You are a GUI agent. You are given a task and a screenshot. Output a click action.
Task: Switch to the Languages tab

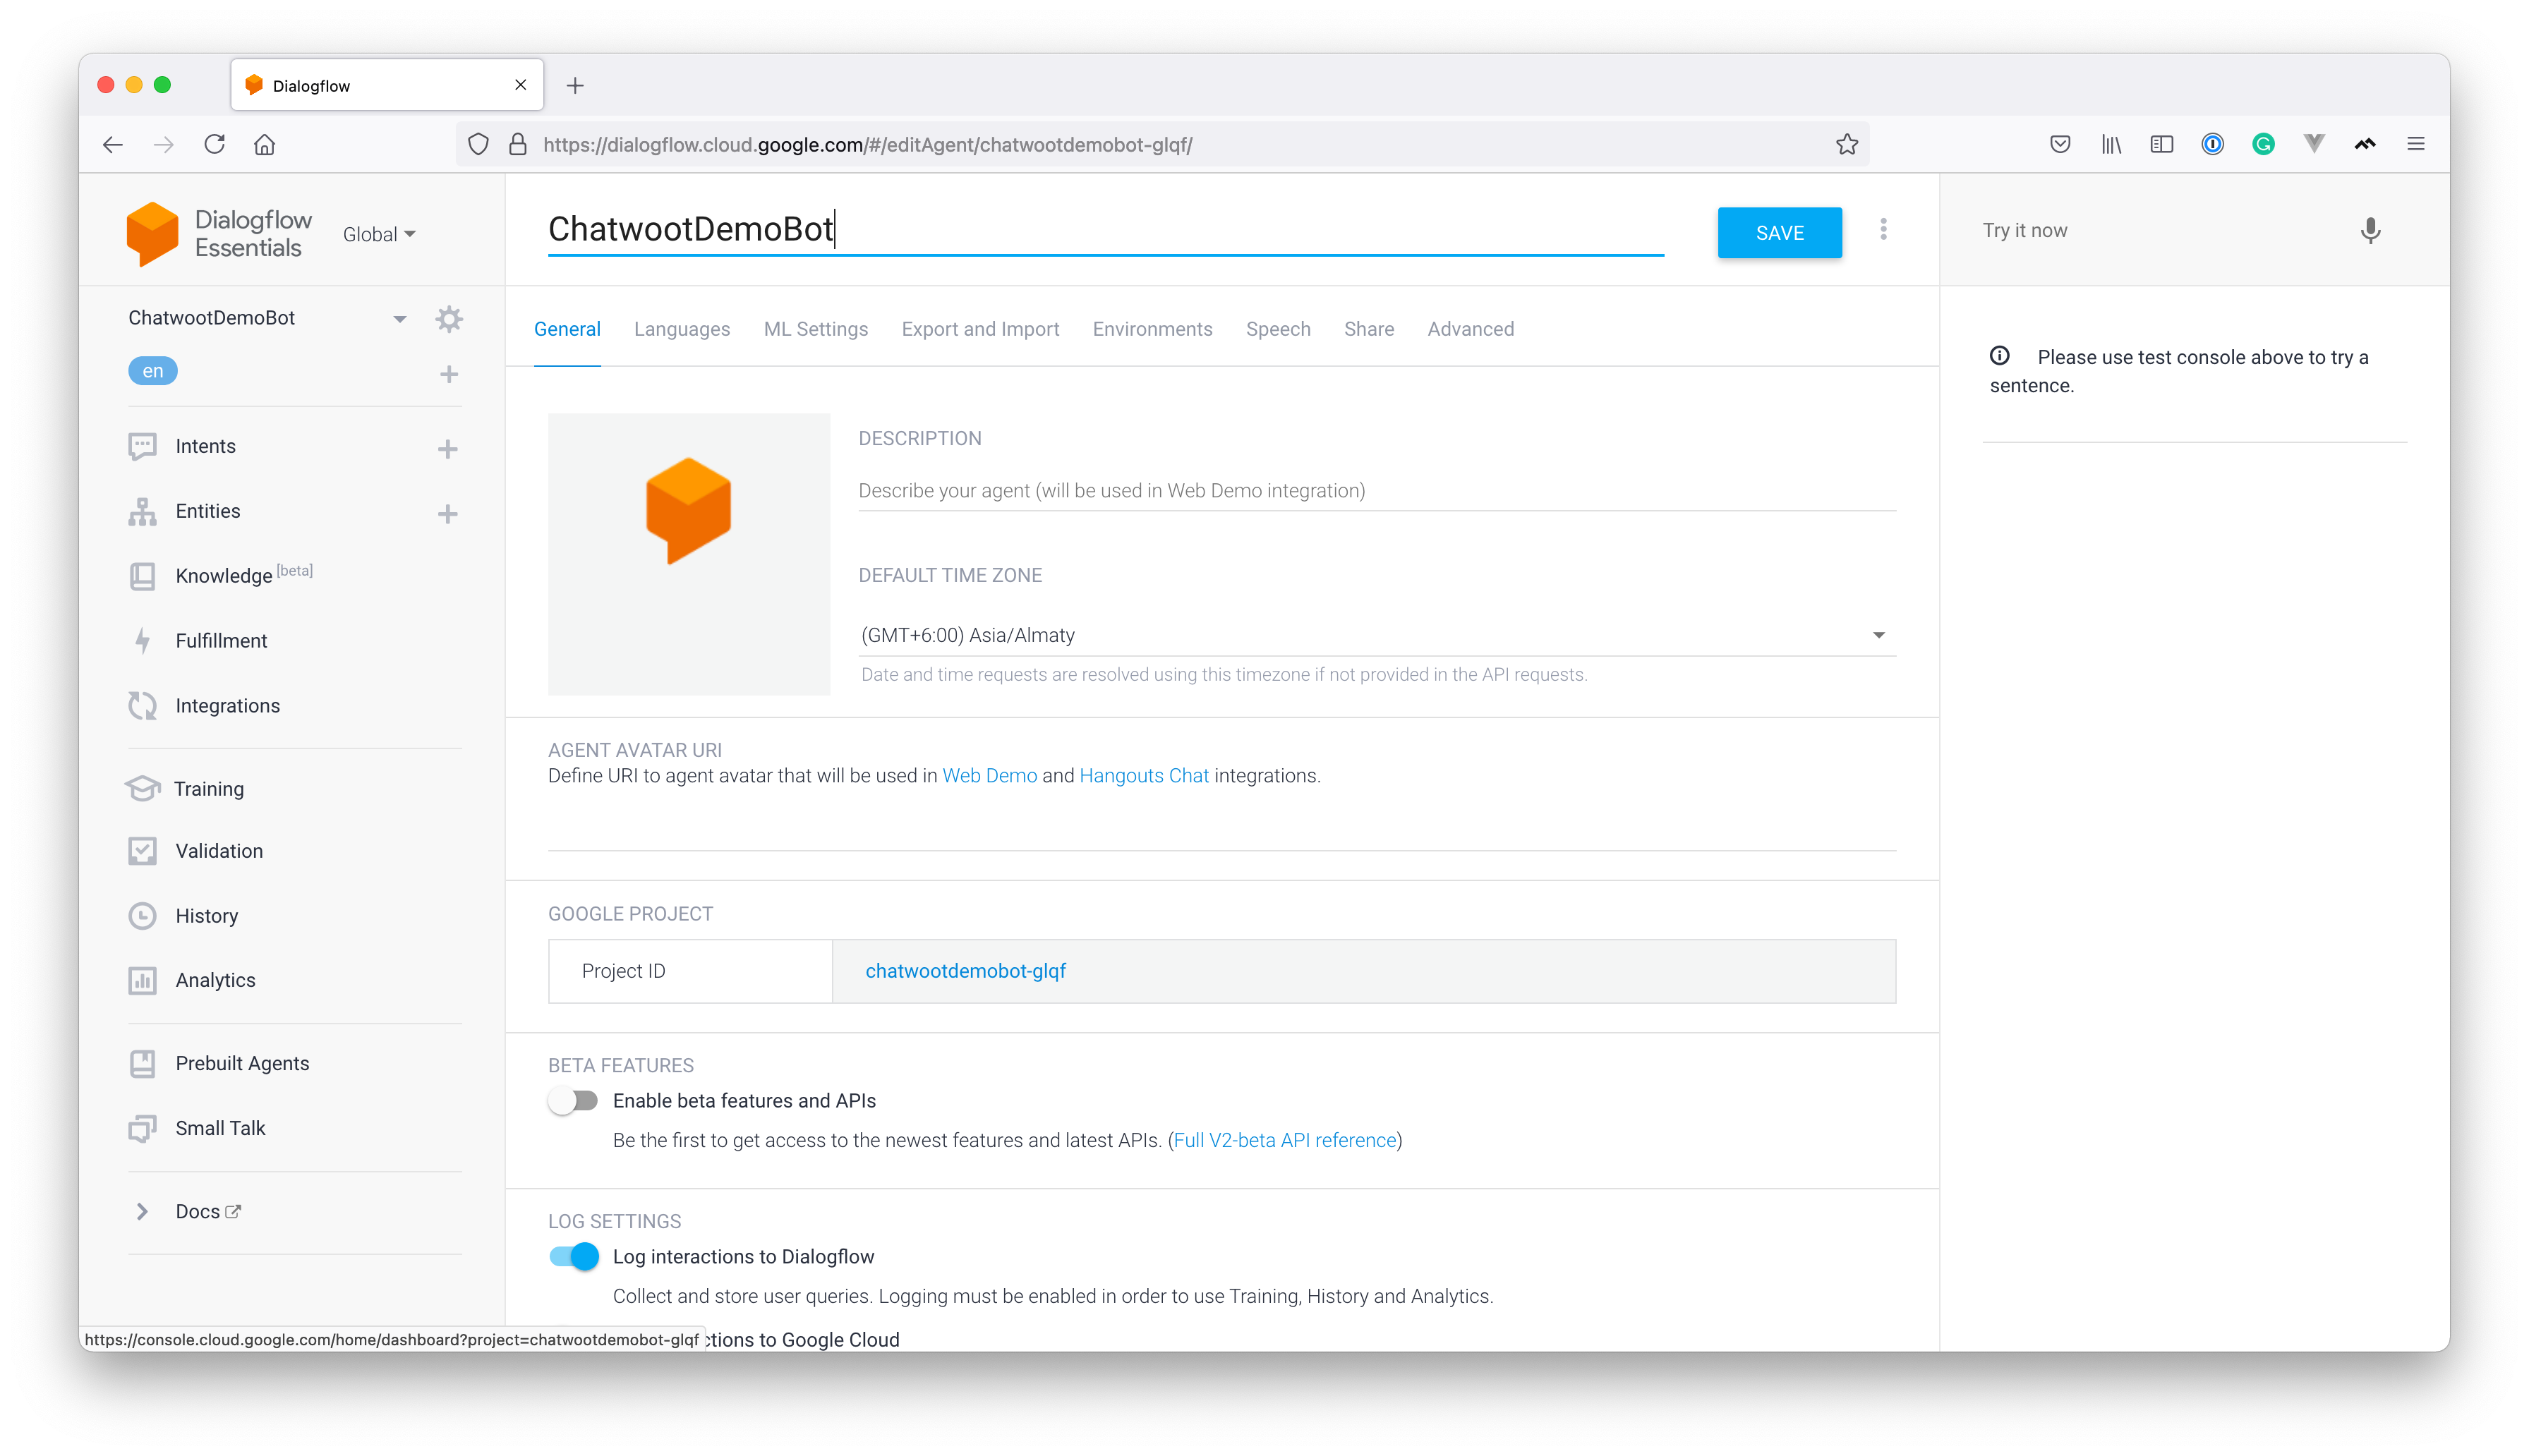[681, 329]
